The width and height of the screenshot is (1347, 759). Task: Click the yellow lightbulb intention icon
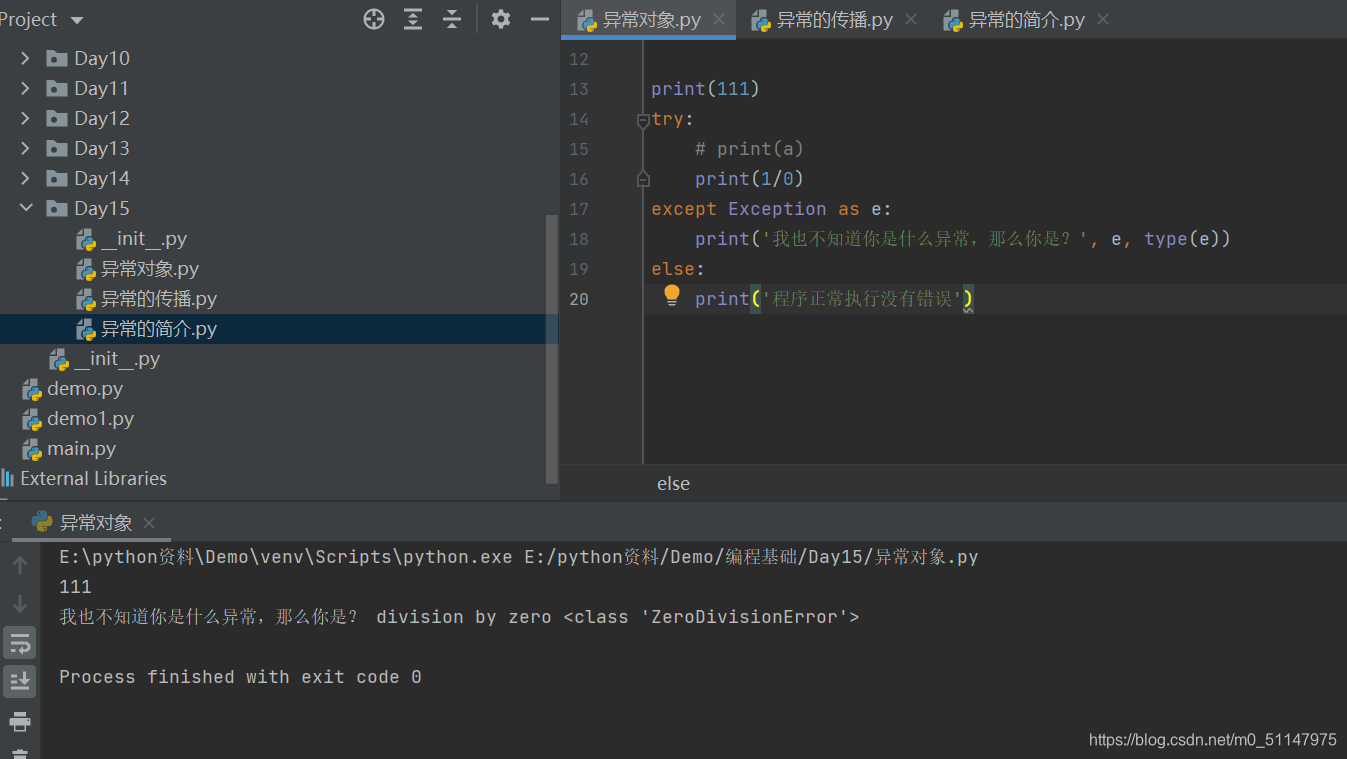pos(672,295)
